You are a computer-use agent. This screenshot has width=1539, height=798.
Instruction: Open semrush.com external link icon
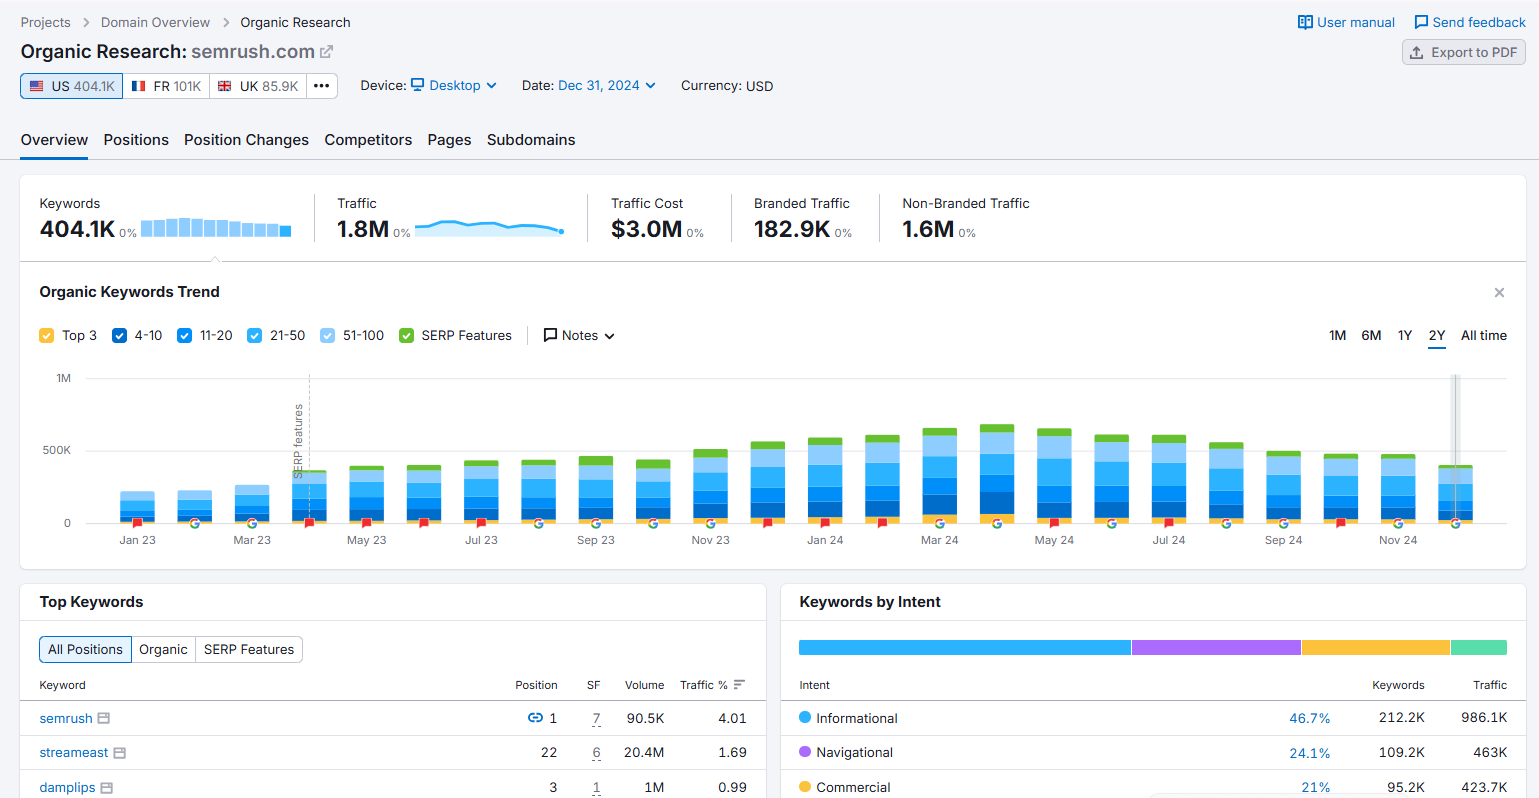(326, 52)
